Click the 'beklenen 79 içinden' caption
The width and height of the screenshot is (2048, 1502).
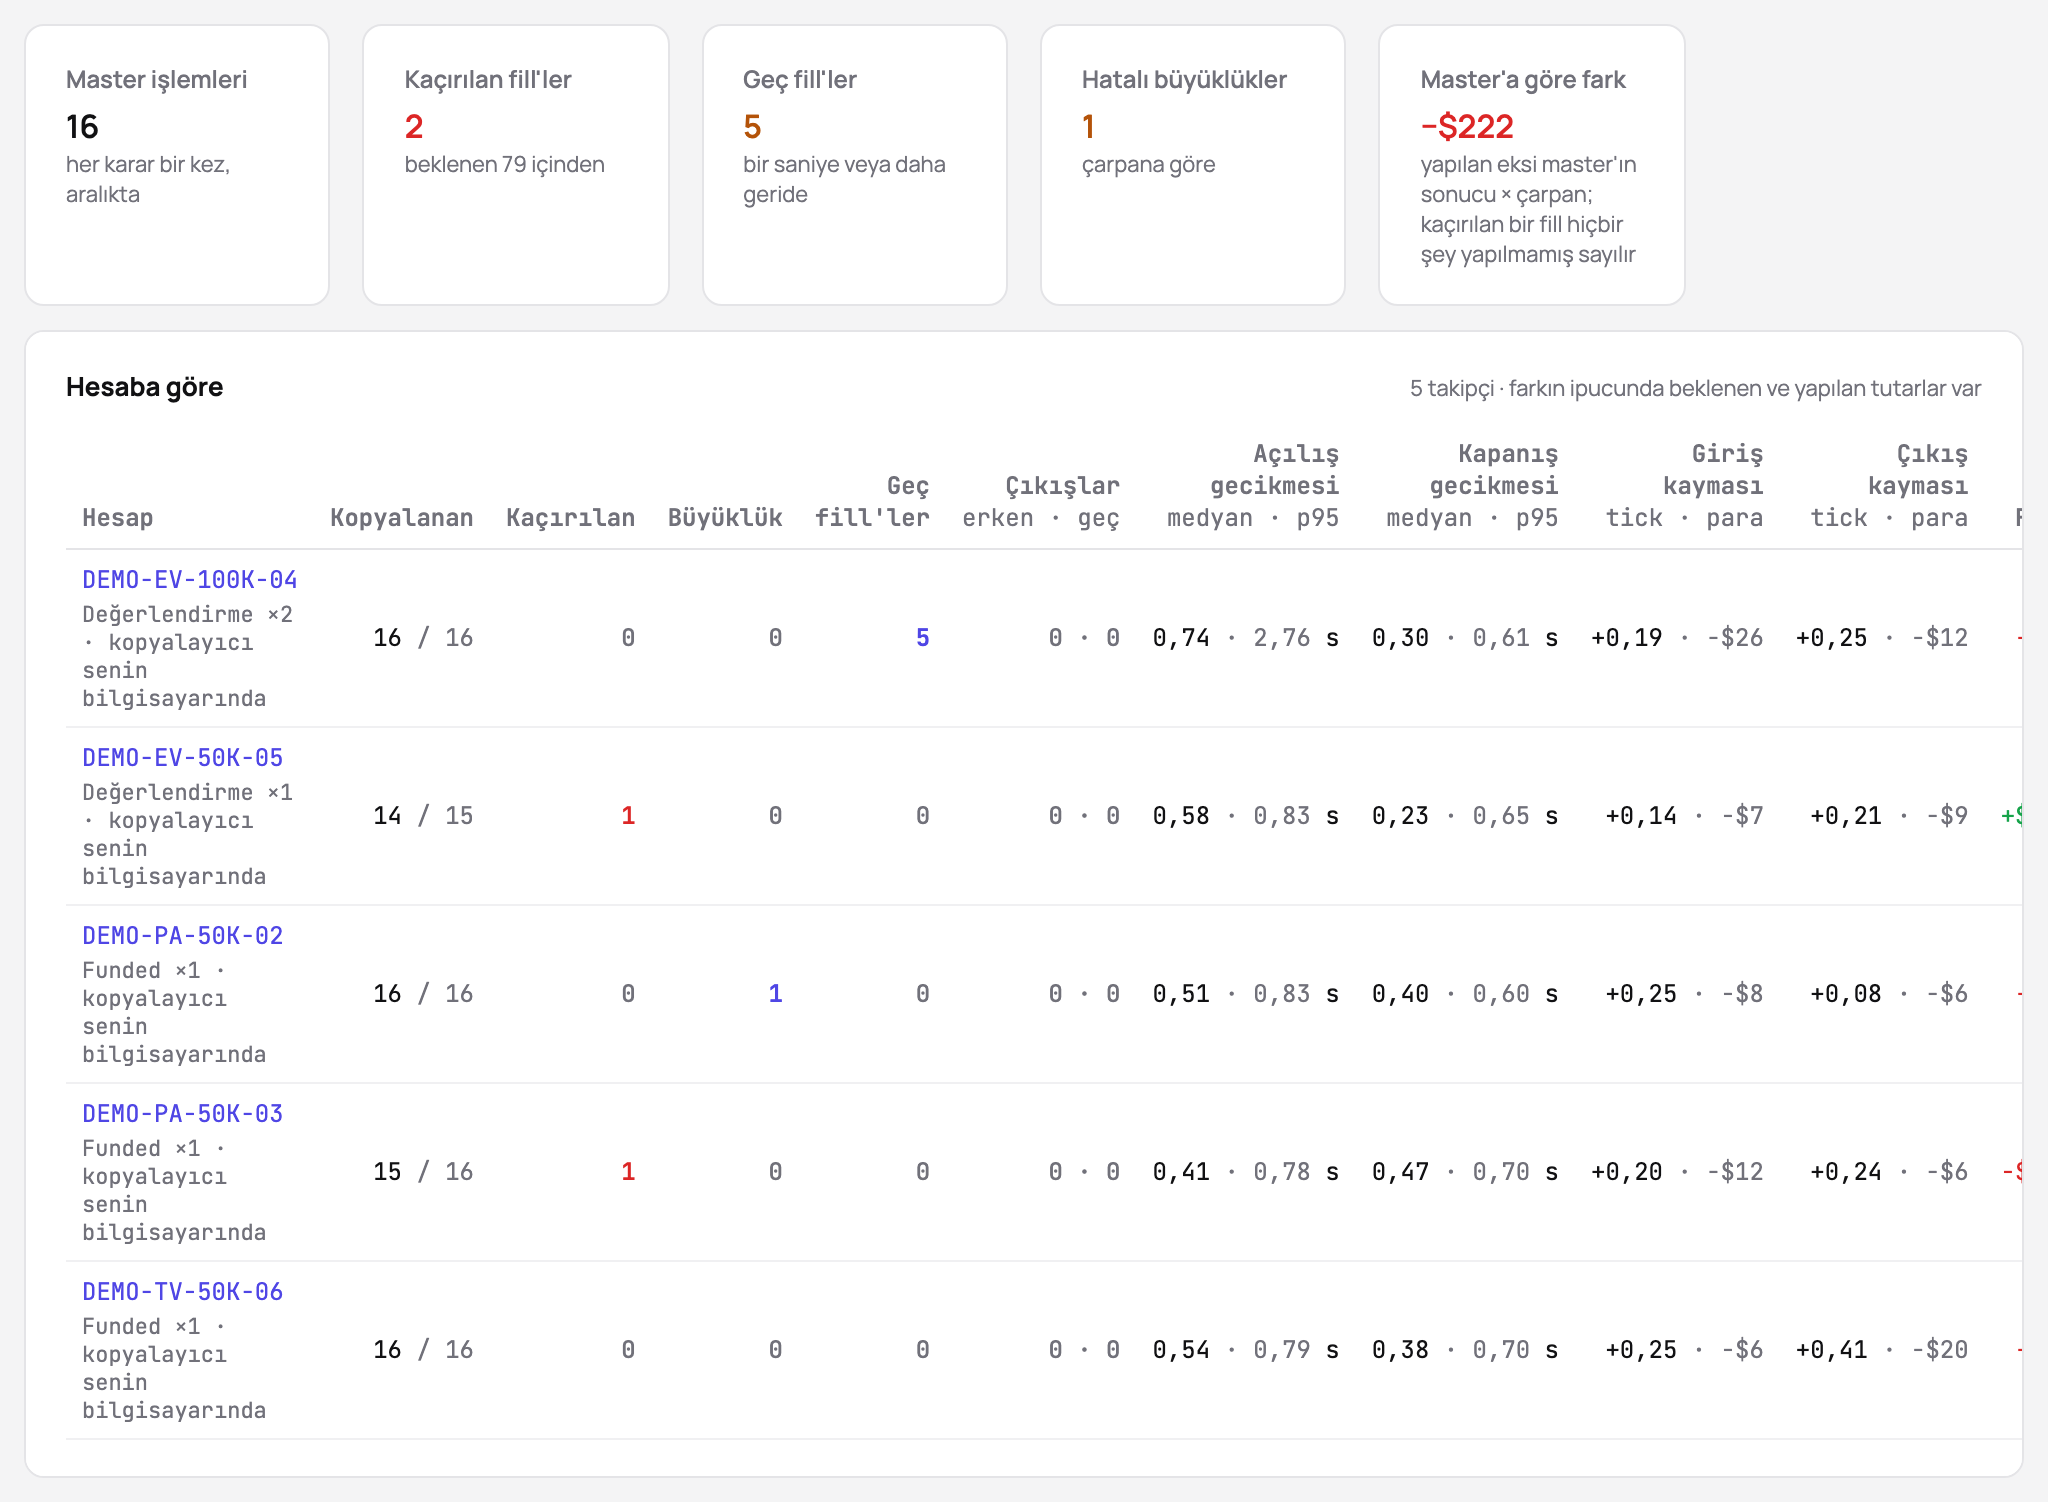pos(505,165)
